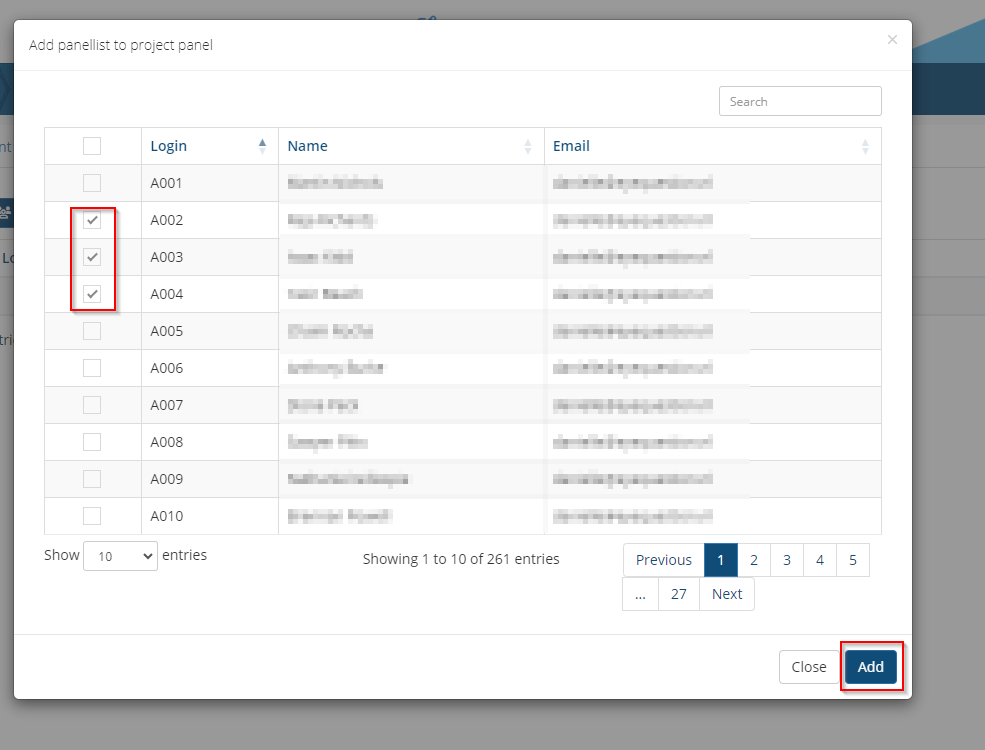
Task: Click the Name column sort icon
Action: pyautogui.click(x=528, y=146)
